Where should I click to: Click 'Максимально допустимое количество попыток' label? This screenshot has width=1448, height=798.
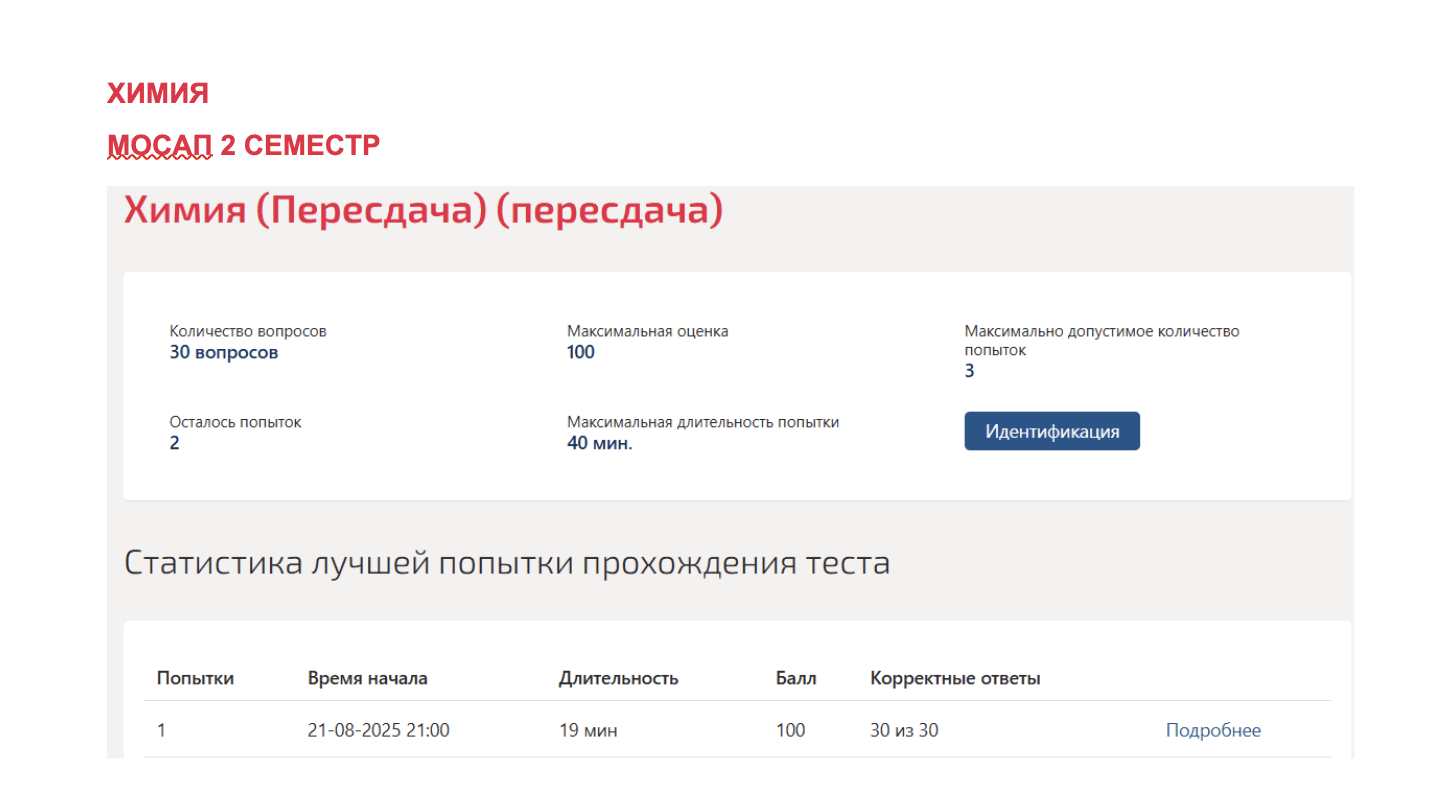click(x=1101, y=340)
